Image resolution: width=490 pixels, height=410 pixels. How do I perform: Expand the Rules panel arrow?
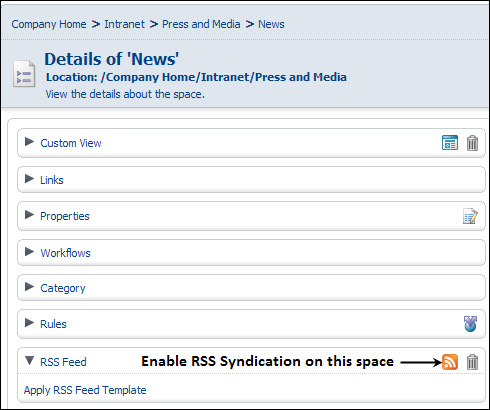click(29, 323)
